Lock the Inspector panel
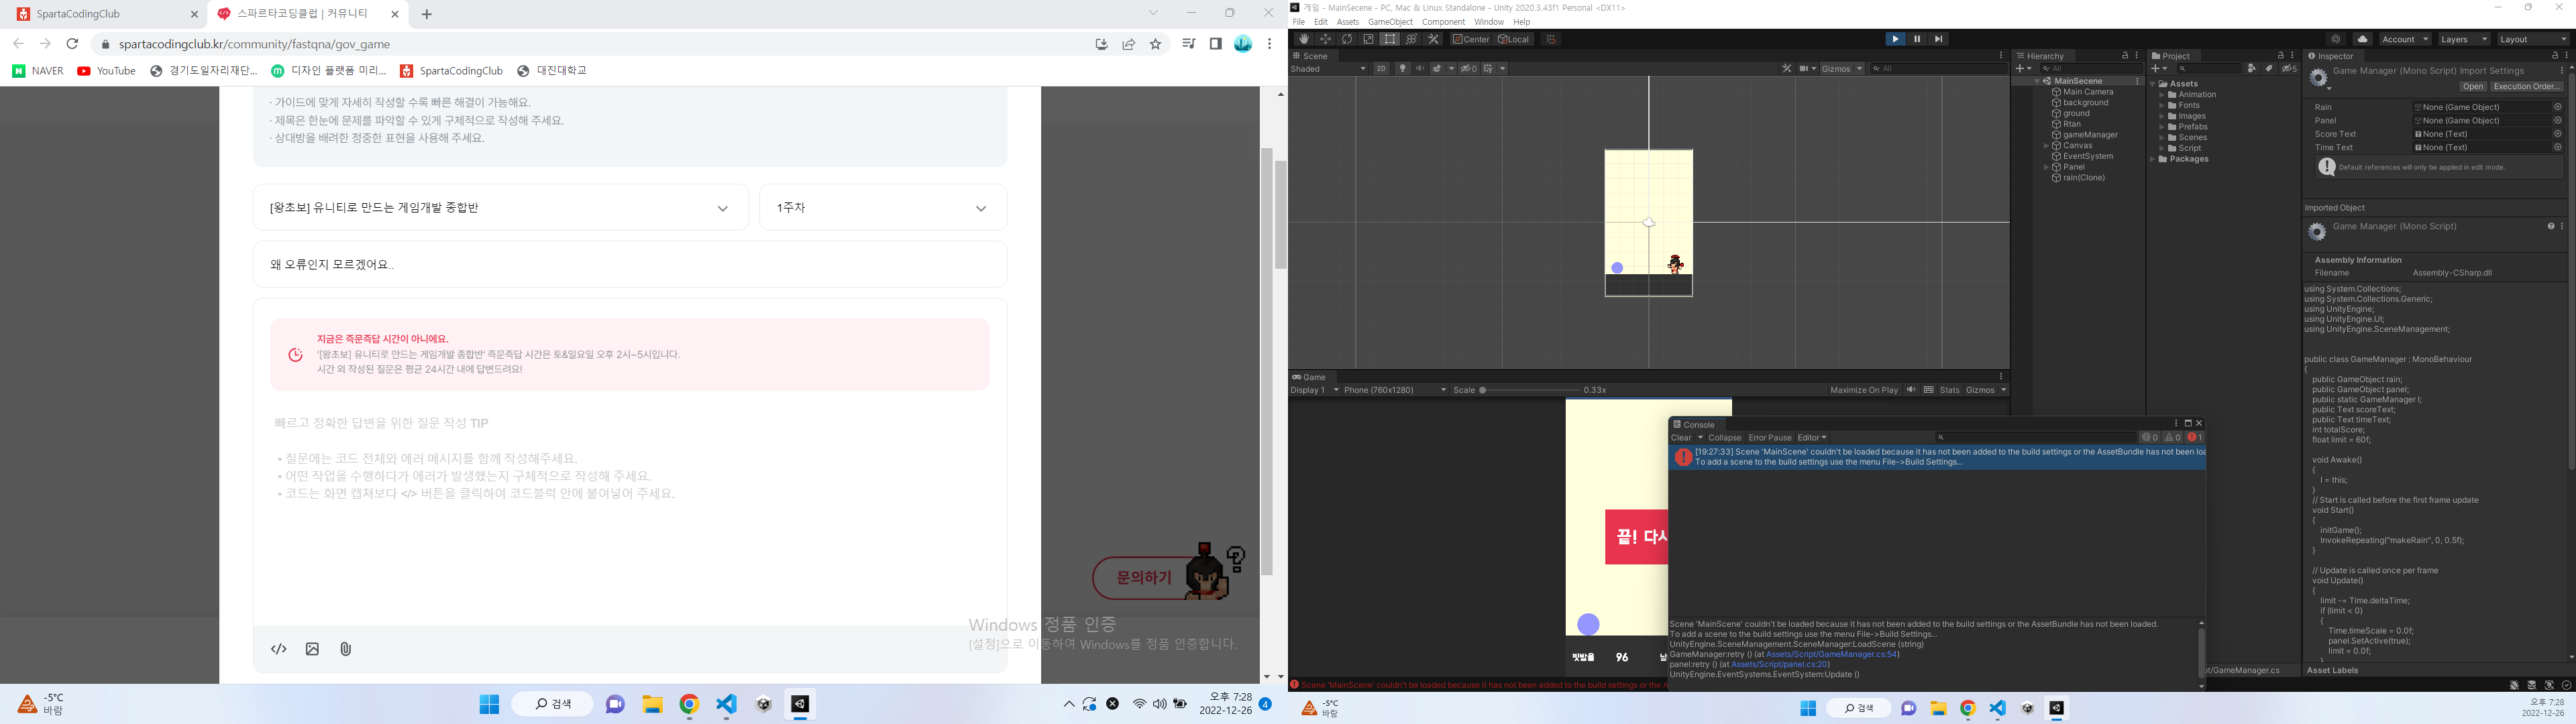This screenshot has height=724, width=2576. click(2555, 56)
